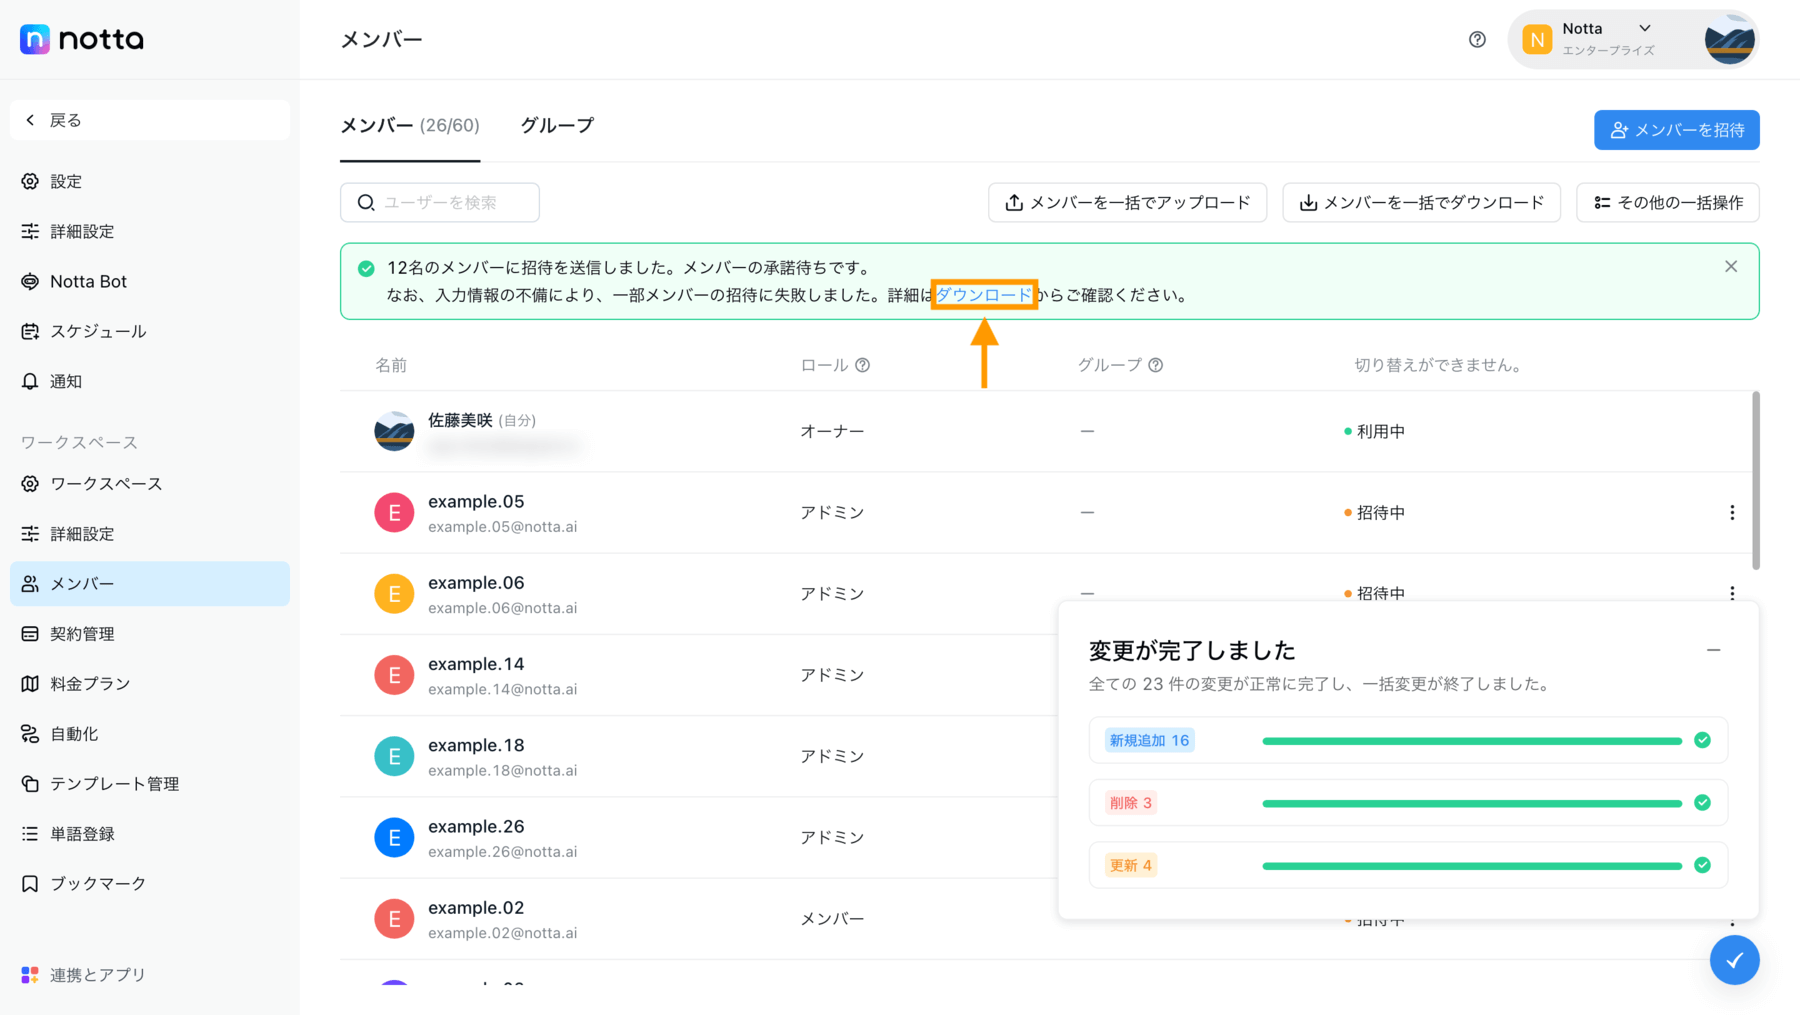Click 佐藤美咲's avatar
The width and height of the screenshot is (1800, 1015).
pos(394,431)
